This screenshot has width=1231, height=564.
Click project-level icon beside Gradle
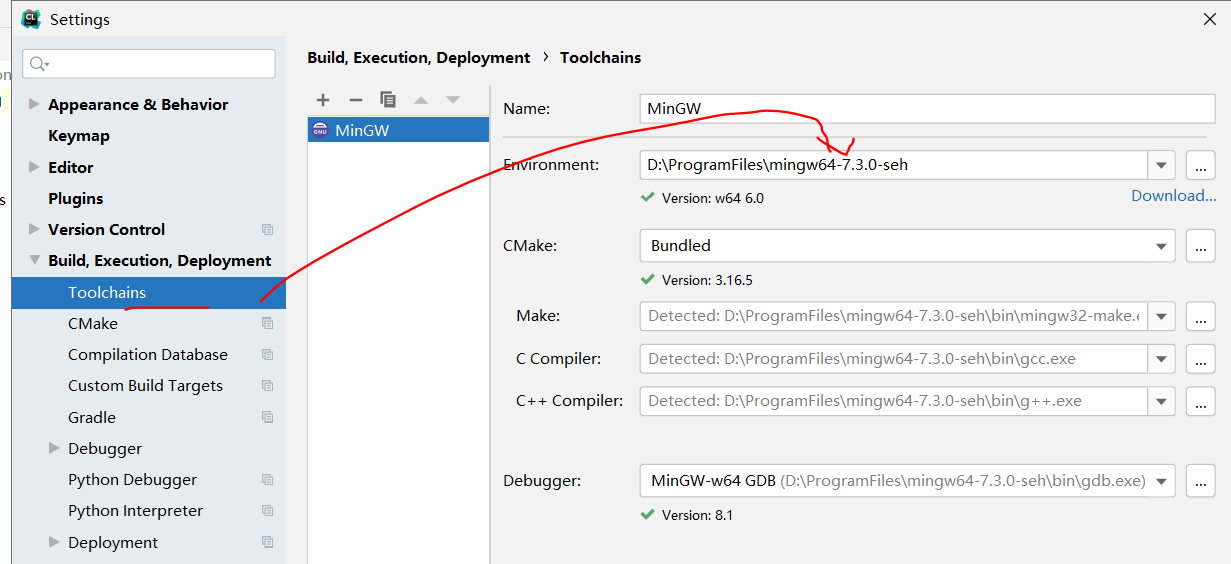tap(267, 417)
